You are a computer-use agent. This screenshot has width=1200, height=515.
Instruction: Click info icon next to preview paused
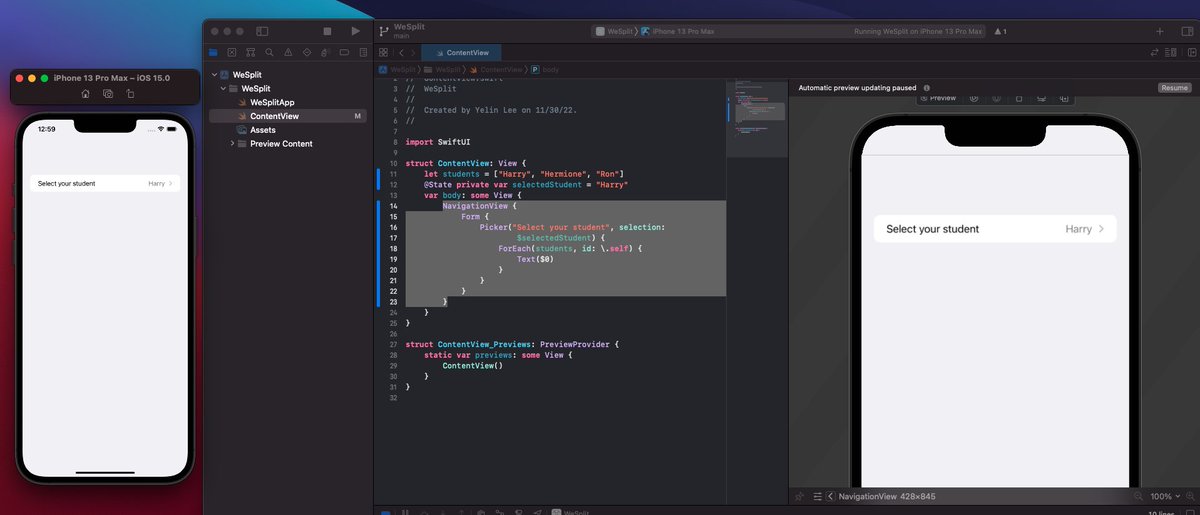[x=927, y=88]
